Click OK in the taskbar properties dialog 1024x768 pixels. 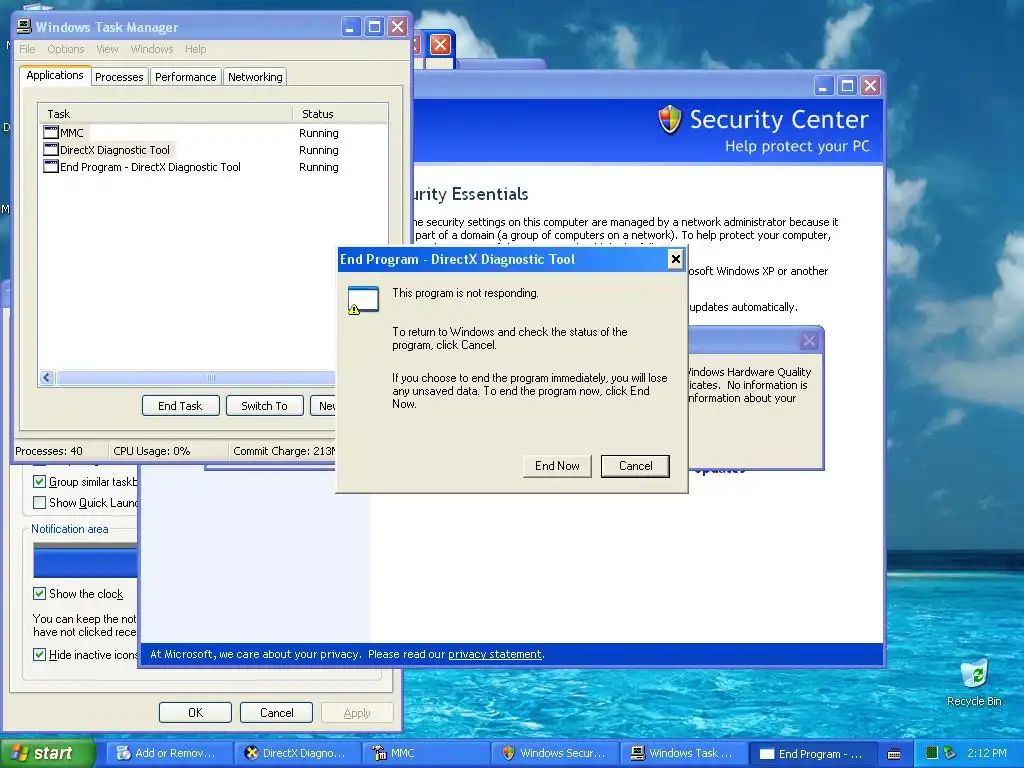pyautogui.click(x=195, y=712)
